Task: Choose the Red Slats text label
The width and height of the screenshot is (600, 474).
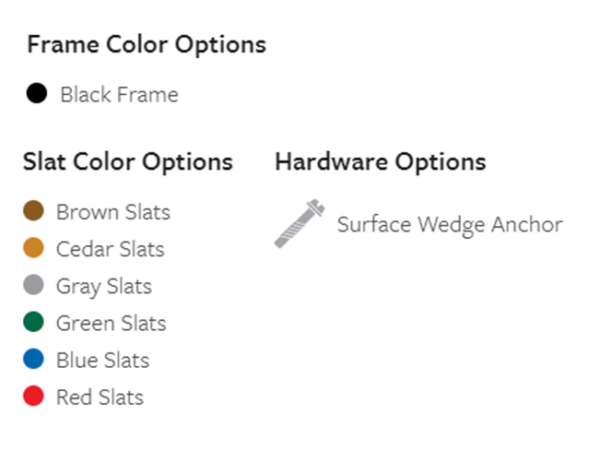Action: [x=100, y=397]
